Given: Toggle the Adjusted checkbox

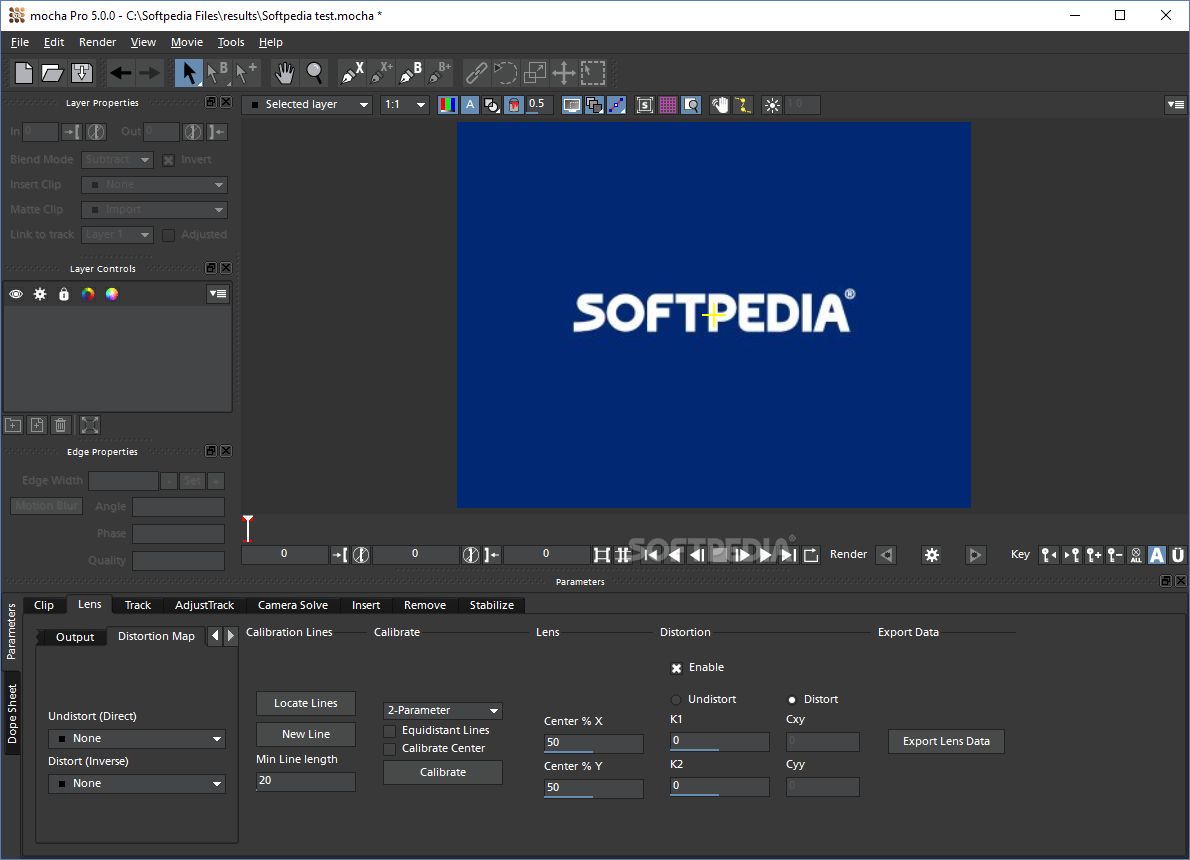Looking at the screenshot, I should (x=168, y=235).
